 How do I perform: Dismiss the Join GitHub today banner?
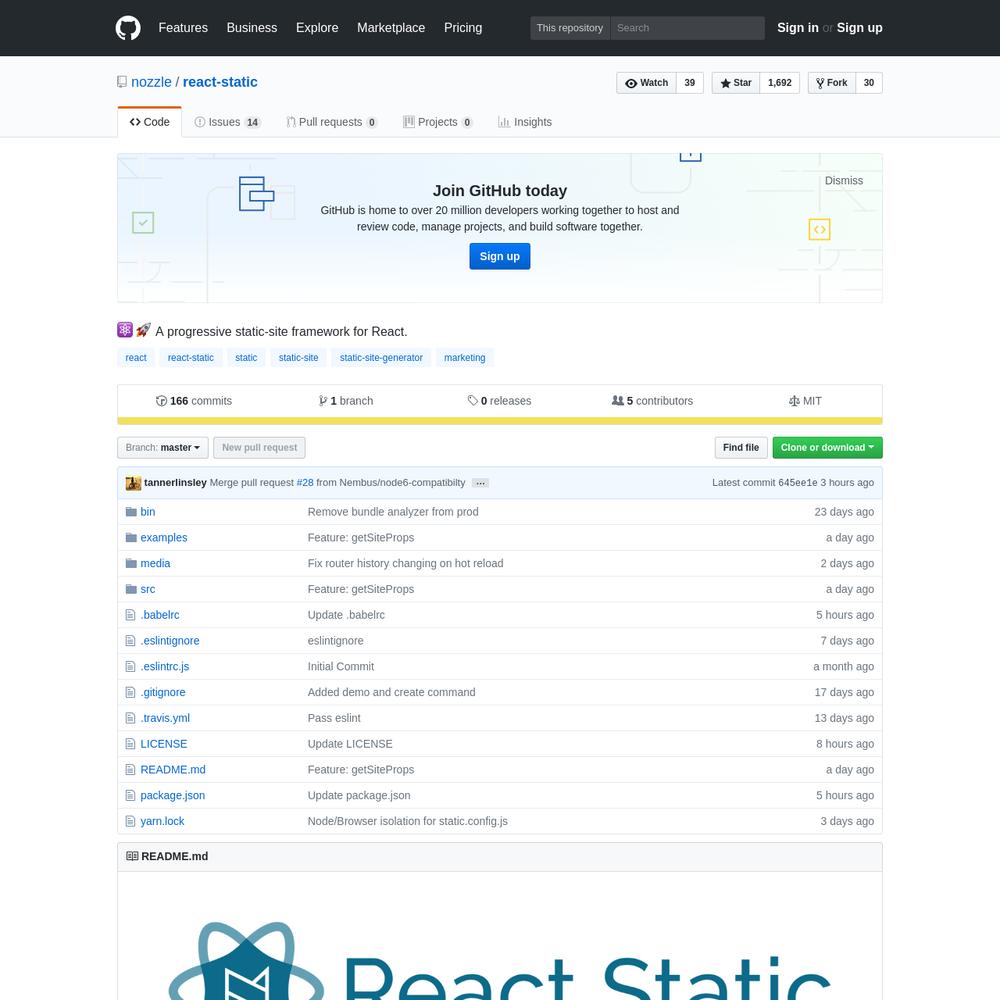point(844,180)
